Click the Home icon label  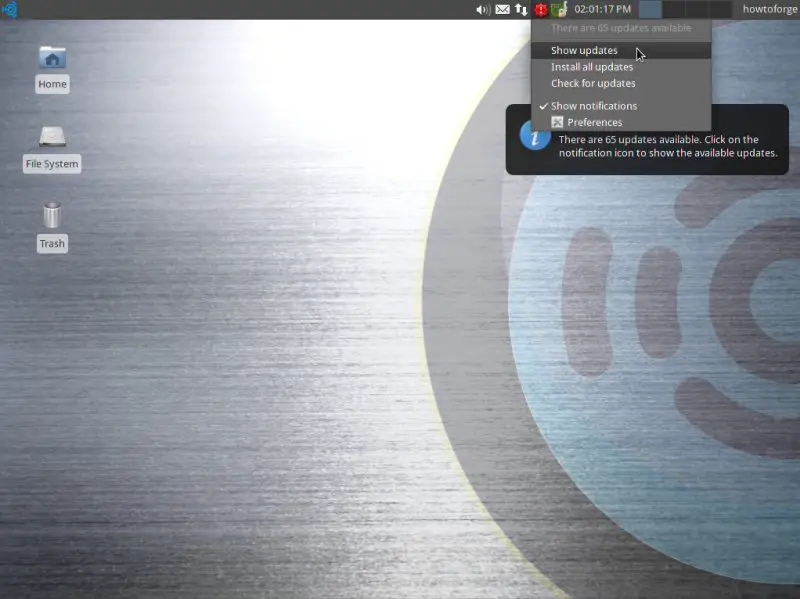(x=52, y=84)
